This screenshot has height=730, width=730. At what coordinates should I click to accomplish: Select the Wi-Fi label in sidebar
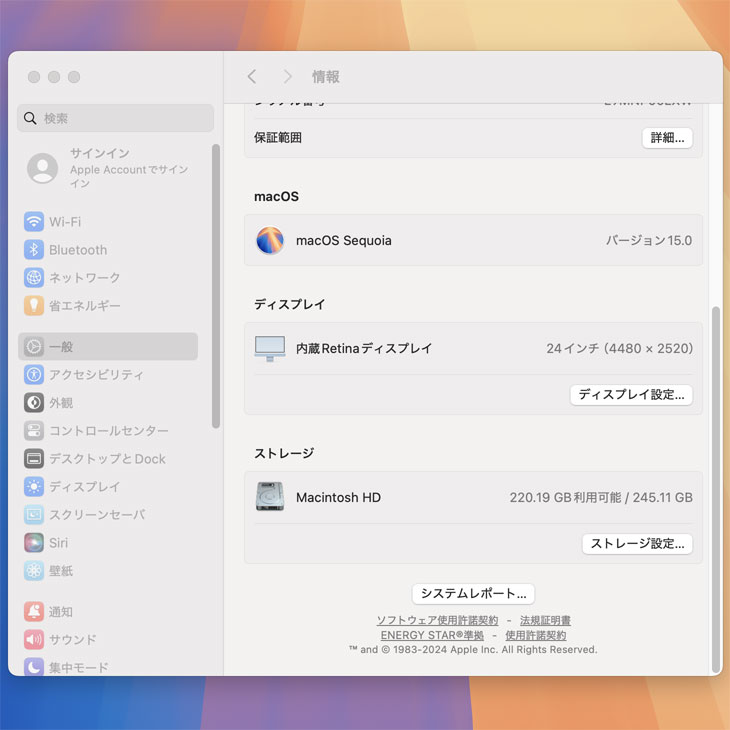coord(65,222)
